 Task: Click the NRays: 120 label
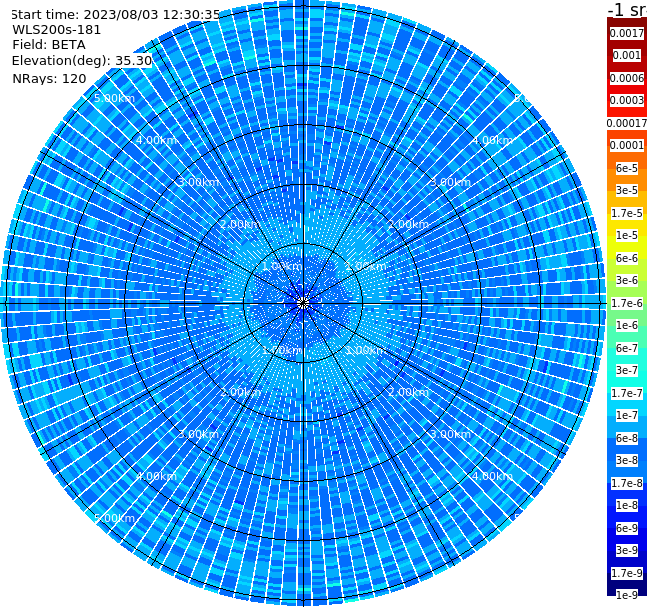pyautogui.click(x=49, y=78)
